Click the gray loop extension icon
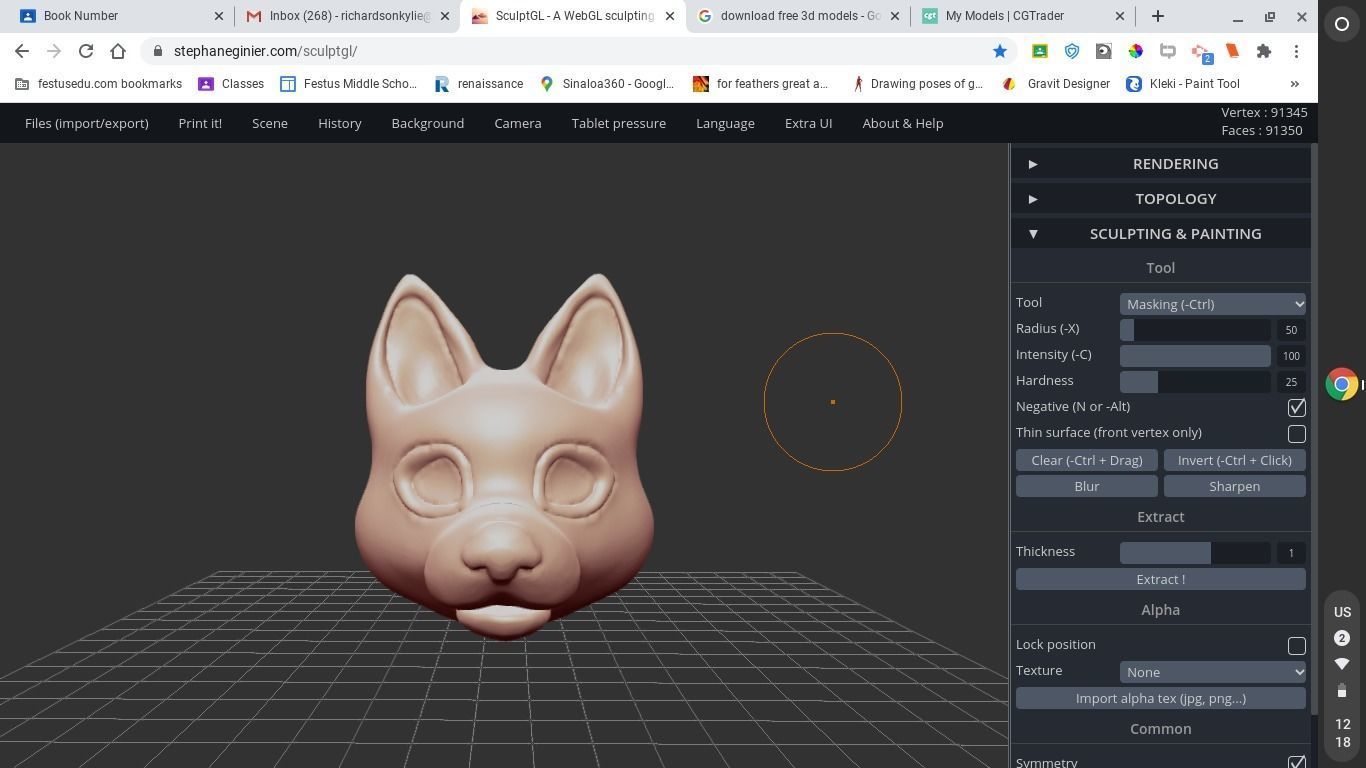This screenshot has height=768, width=1366. 1168,51
